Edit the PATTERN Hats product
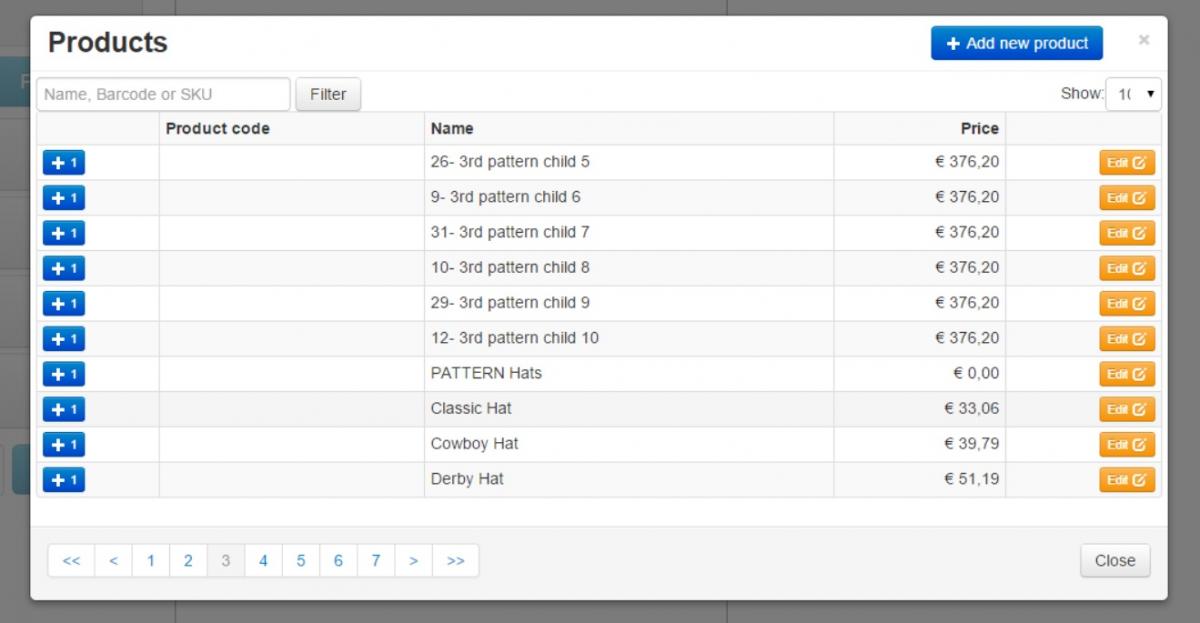The image size is (1200, 623). coord(1127,374)
